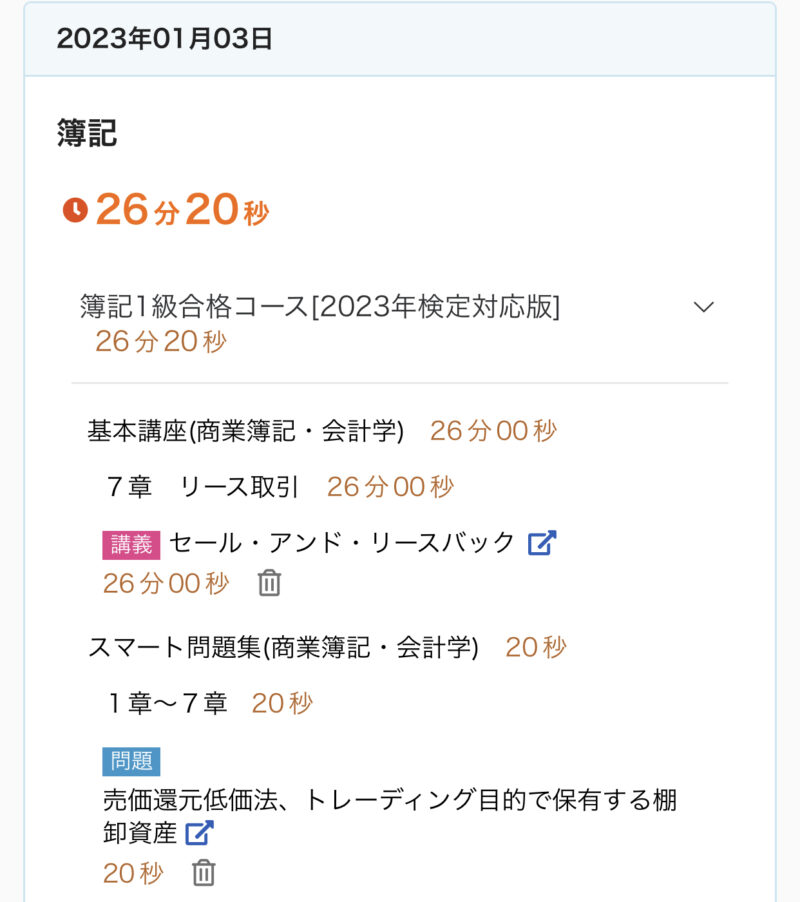This screenshot has width=800, height=902.
Task: Open the 売価還元低価法 problem link
Action: coord(390,801)
